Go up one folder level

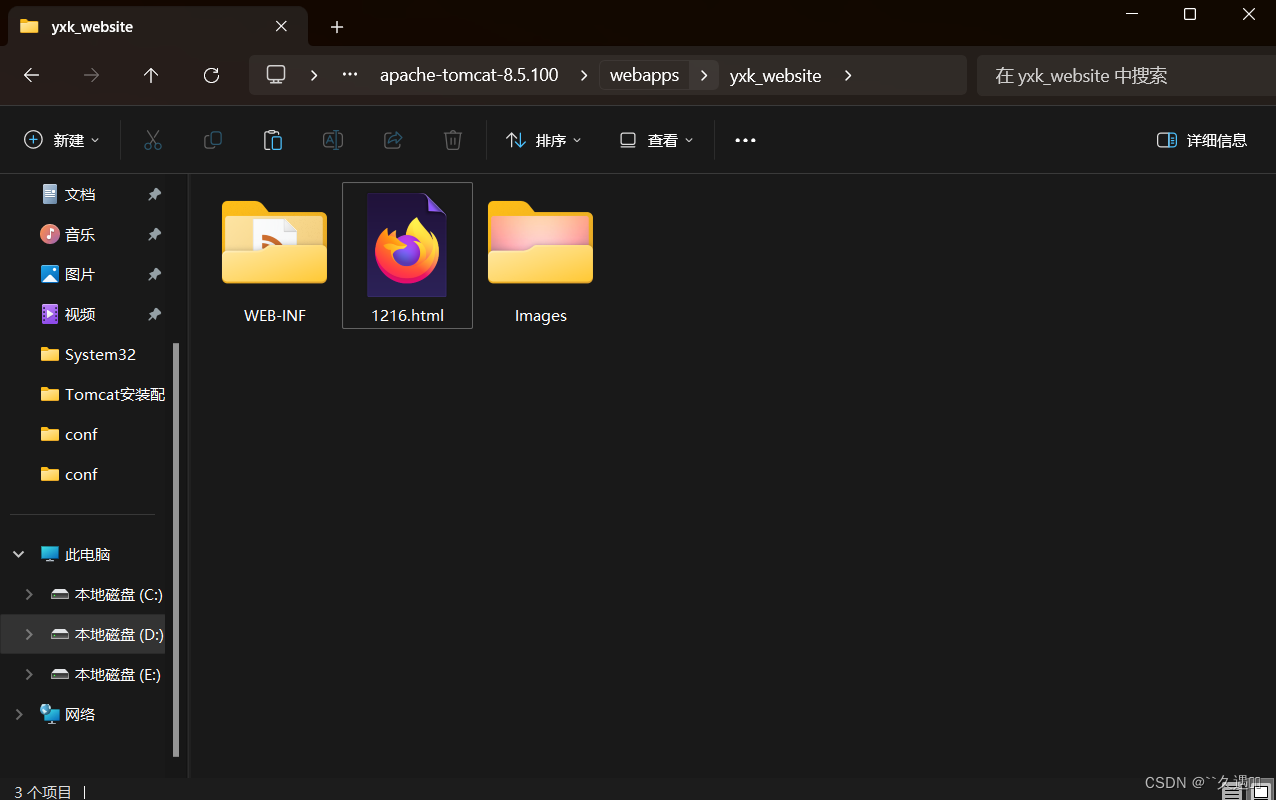pyautogui.click(x=151, y=75)
